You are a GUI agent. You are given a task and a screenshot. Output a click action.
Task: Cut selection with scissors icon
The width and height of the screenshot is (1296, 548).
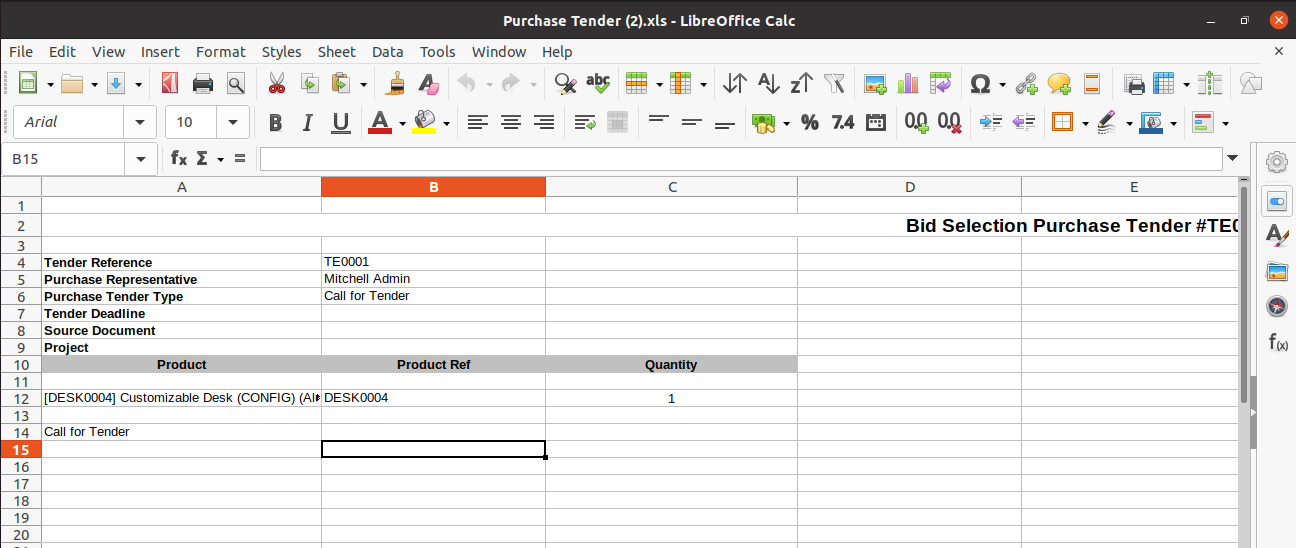tap(277, 83)
